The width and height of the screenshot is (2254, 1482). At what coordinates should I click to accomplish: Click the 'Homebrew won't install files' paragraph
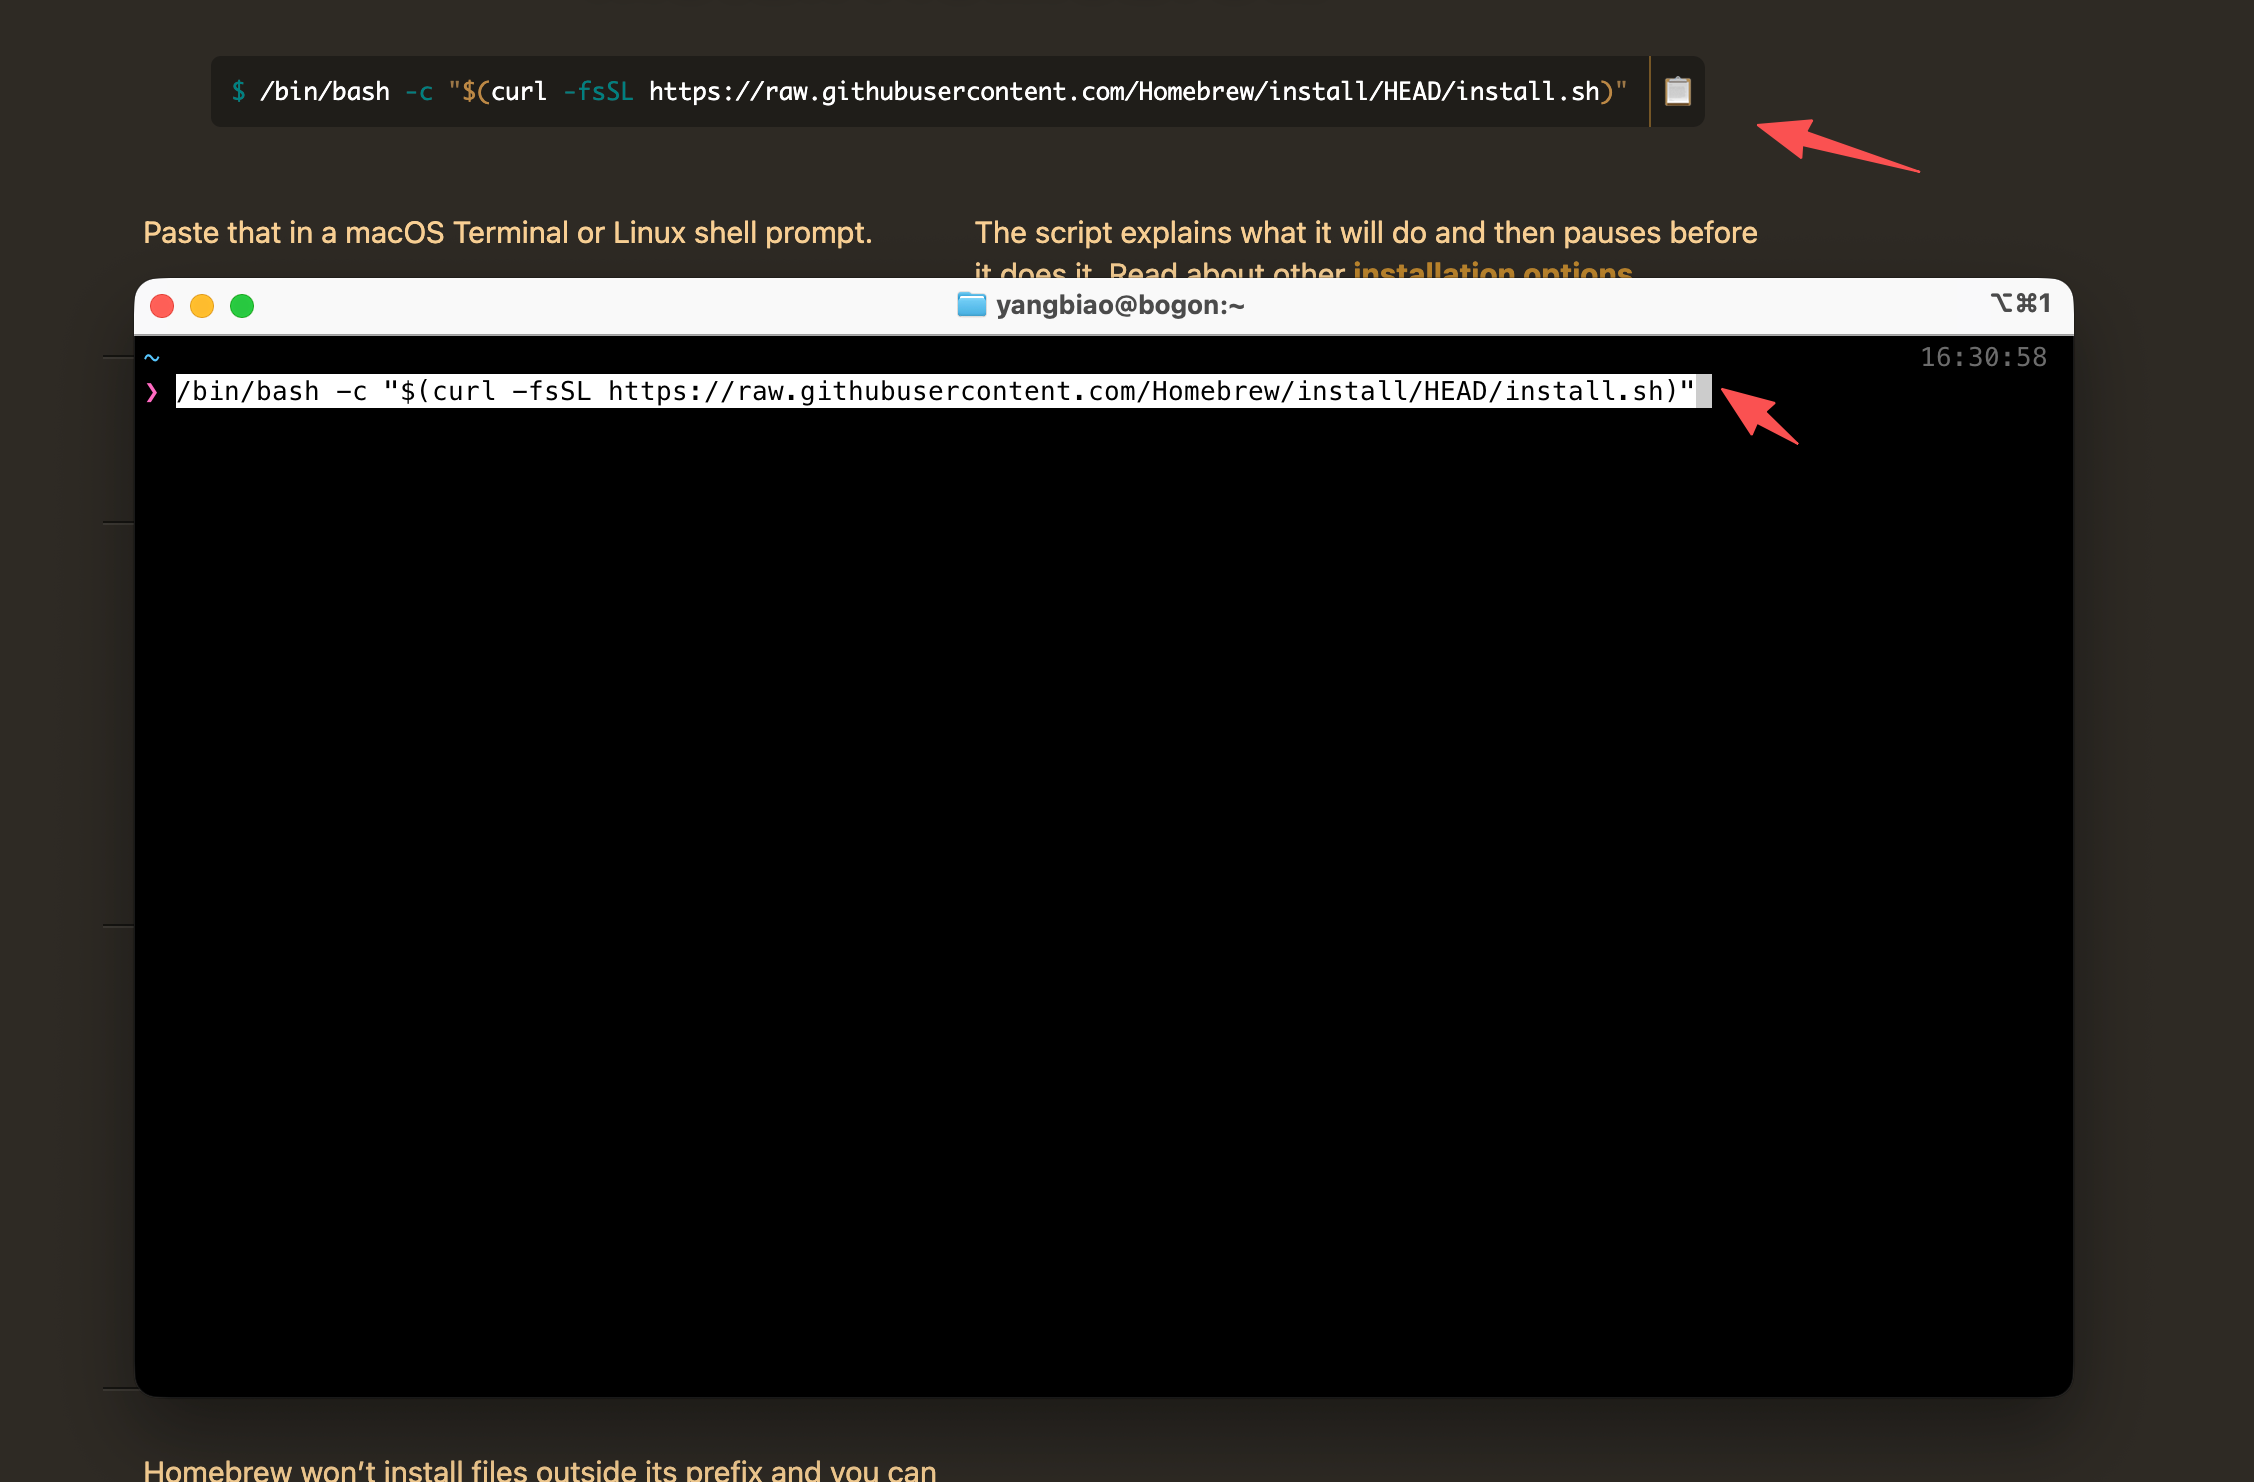click(540, 1469)
